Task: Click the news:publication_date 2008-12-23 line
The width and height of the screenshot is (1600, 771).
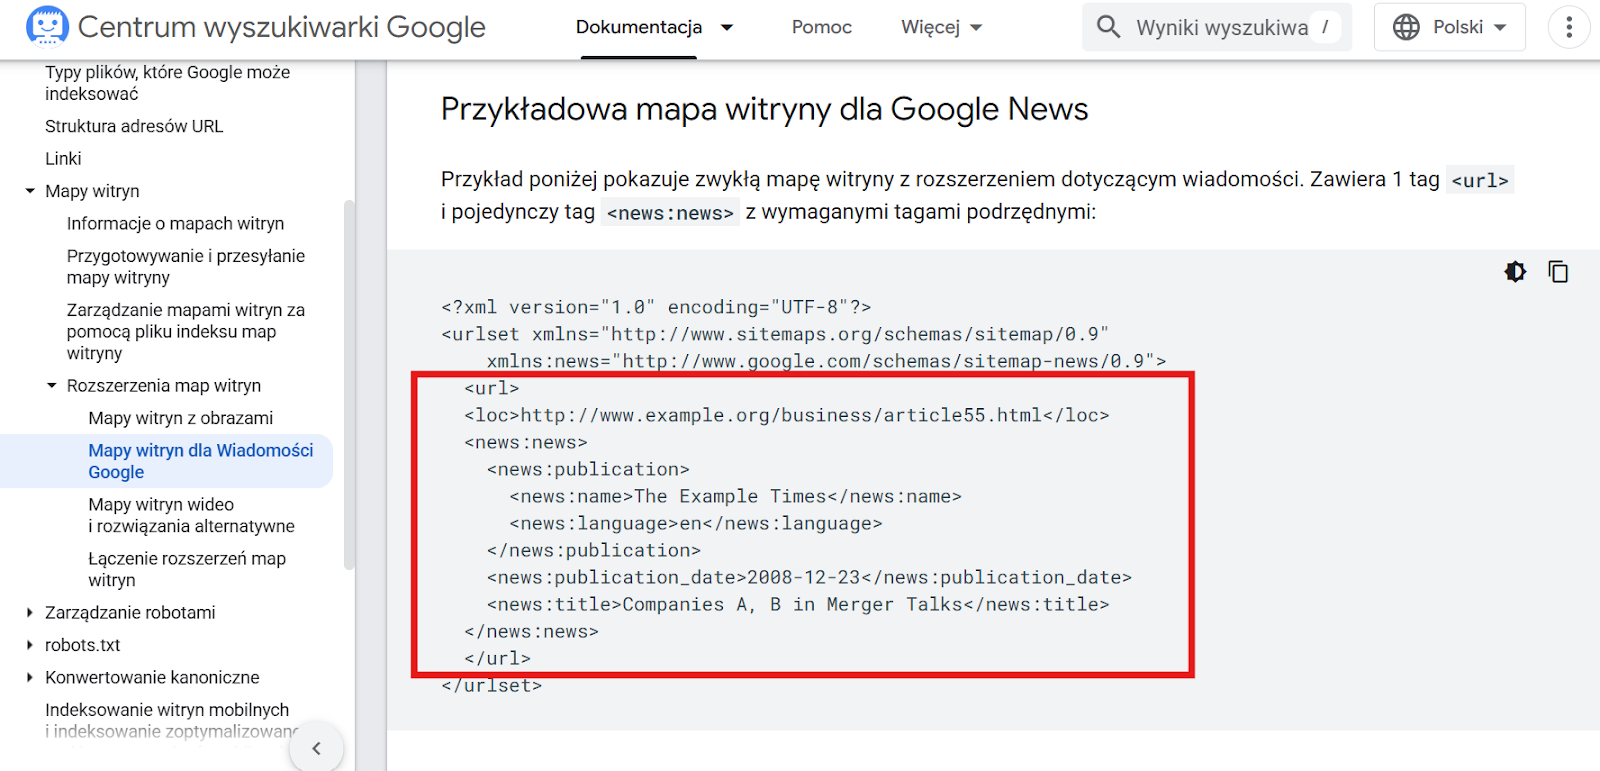Action: click(x=809, y=577)
